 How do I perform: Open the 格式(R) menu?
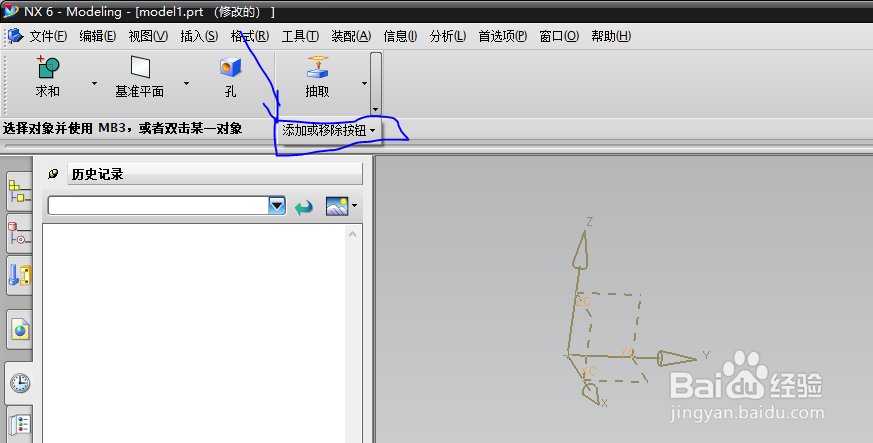pos(250,36)
